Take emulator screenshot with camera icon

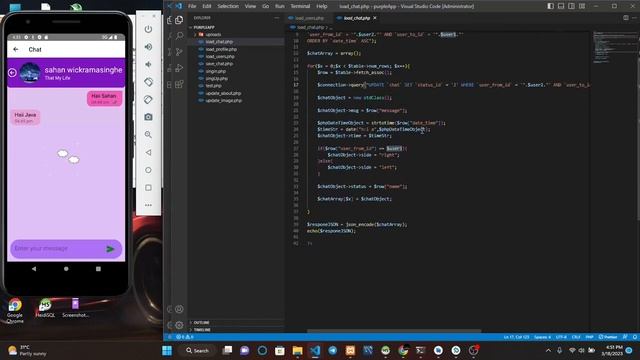[148, 117]
